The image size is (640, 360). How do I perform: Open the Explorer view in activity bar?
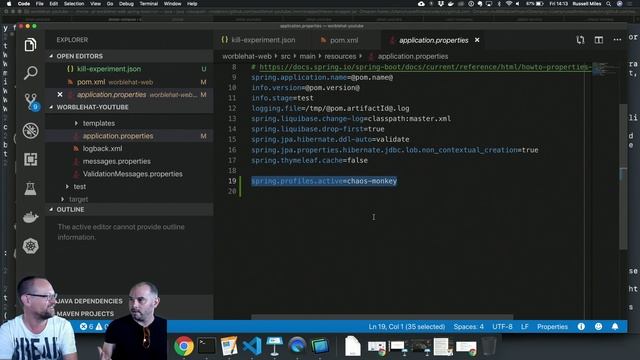30,44
